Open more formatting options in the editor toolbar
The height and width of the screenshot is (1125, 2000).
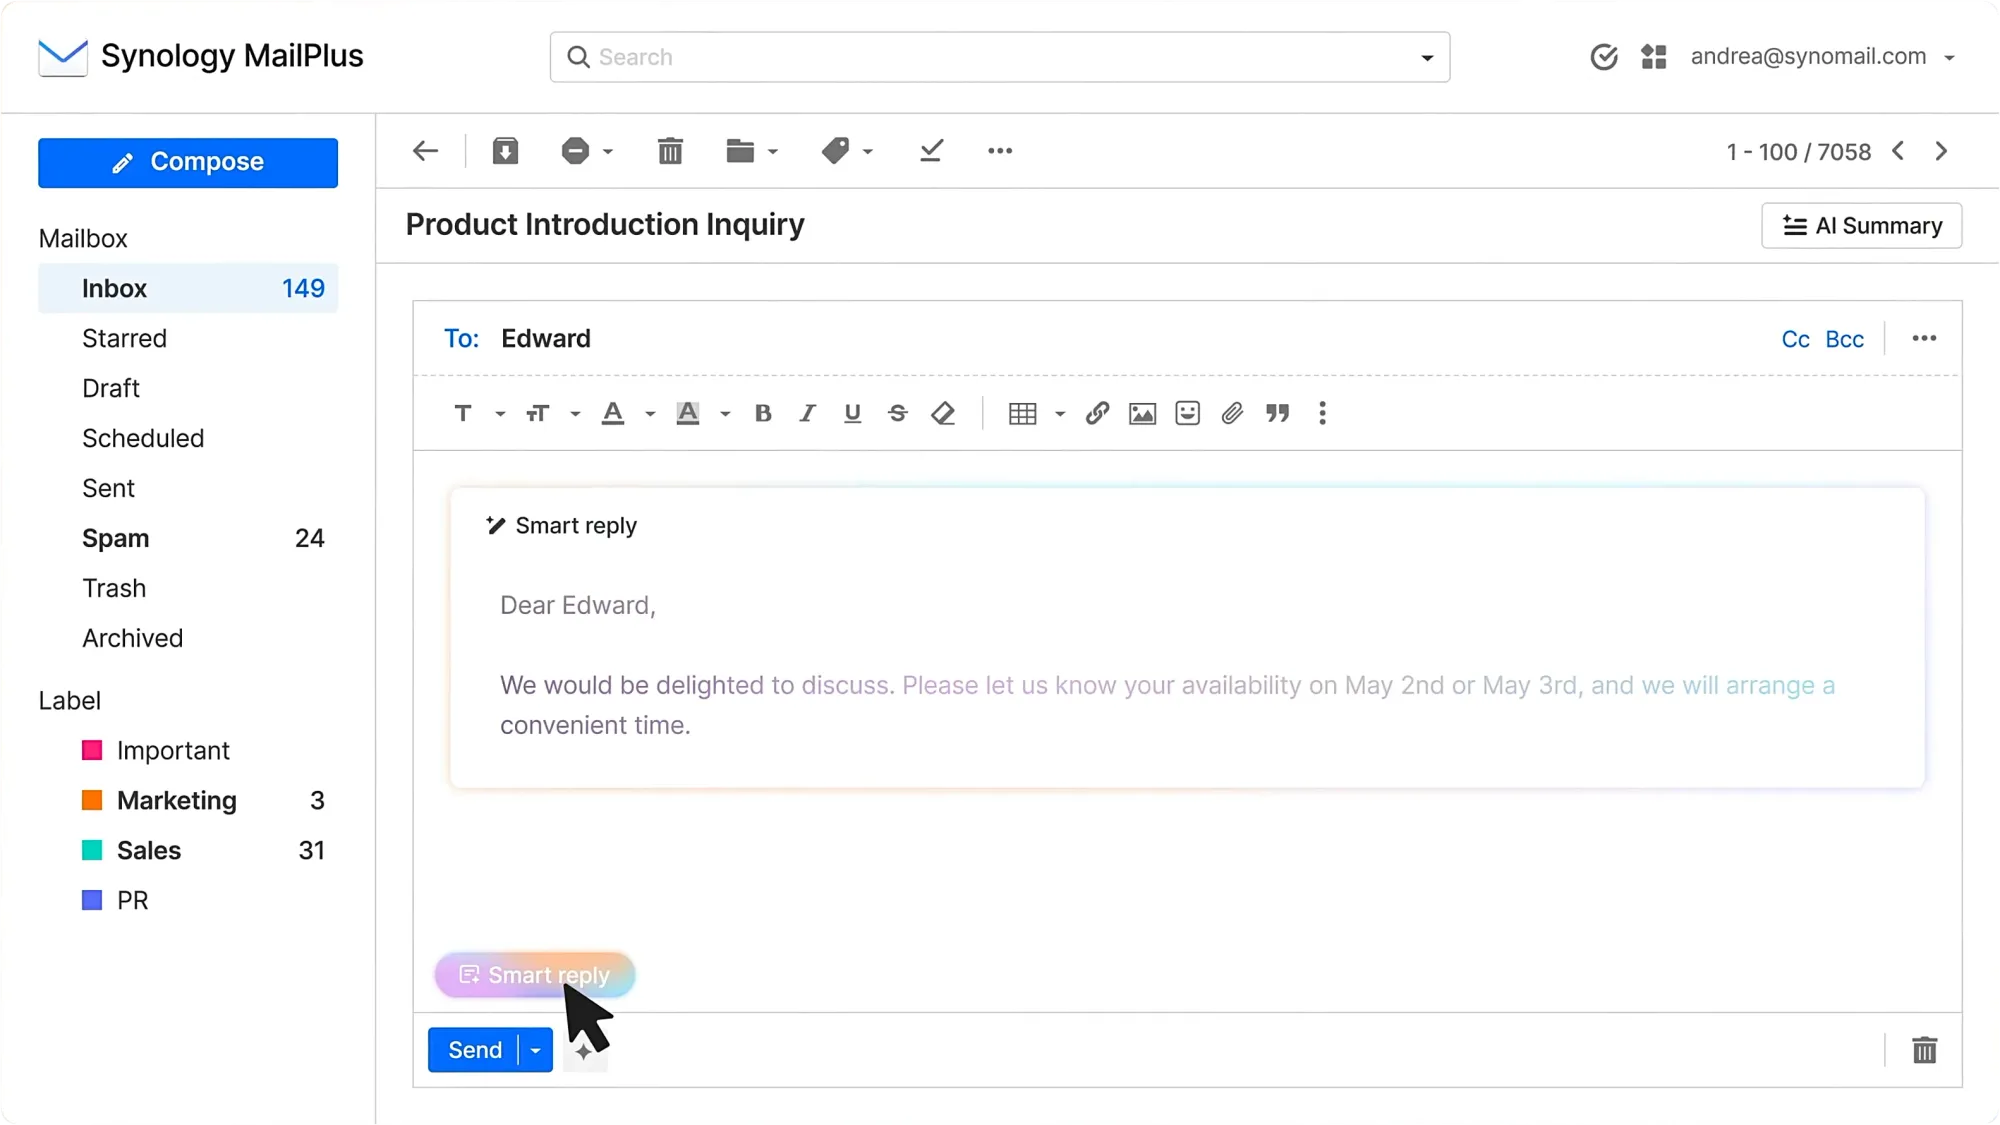[x=1322, y=413]
